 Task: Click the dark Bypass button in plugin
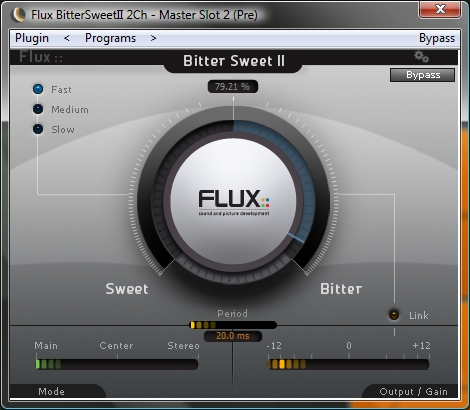(x=422, y=75)
